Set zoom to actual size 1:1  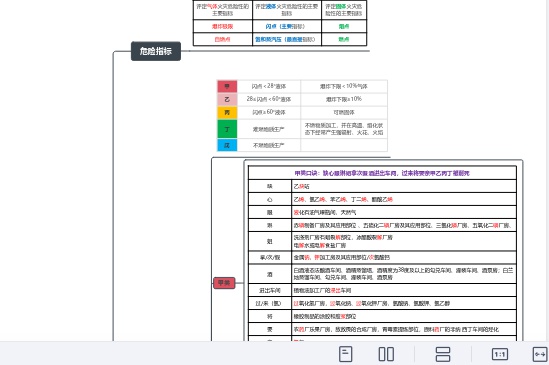pyautogui.click(x=500, y=354)
